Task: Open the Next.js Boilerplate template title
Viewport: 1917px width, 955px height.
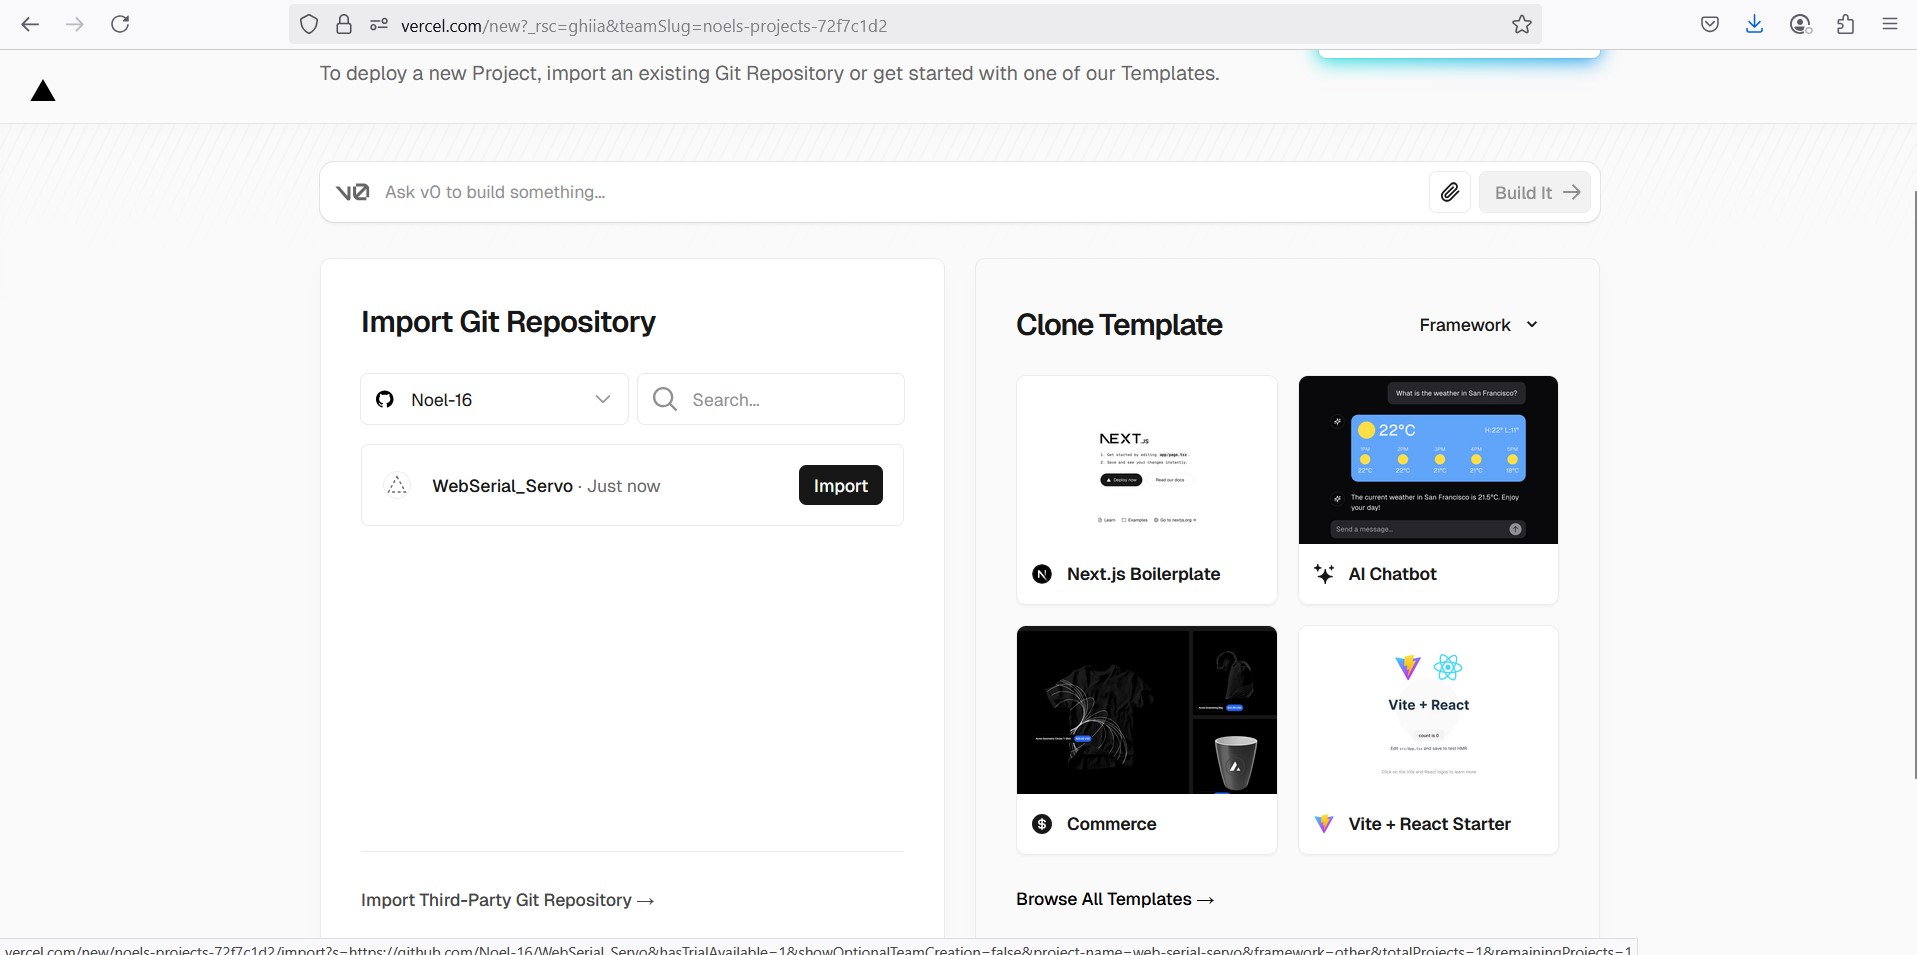Action: (1143, 574)
